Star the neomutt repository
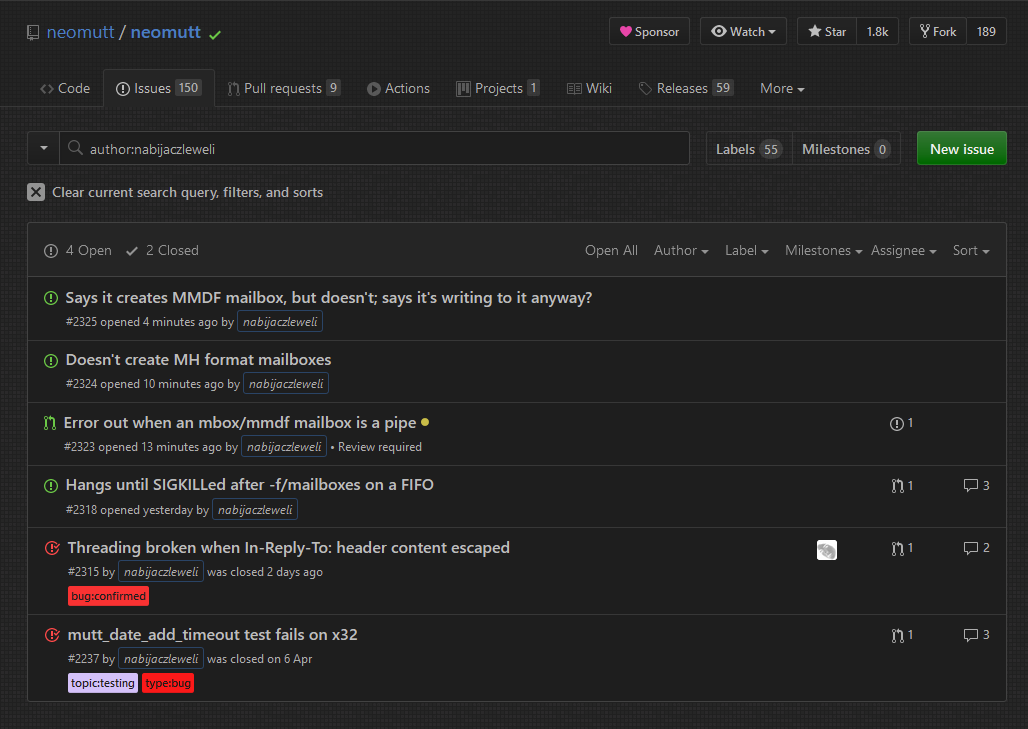Image resolution: width=1028 pixels, height=729 pixels. point(826,32)
